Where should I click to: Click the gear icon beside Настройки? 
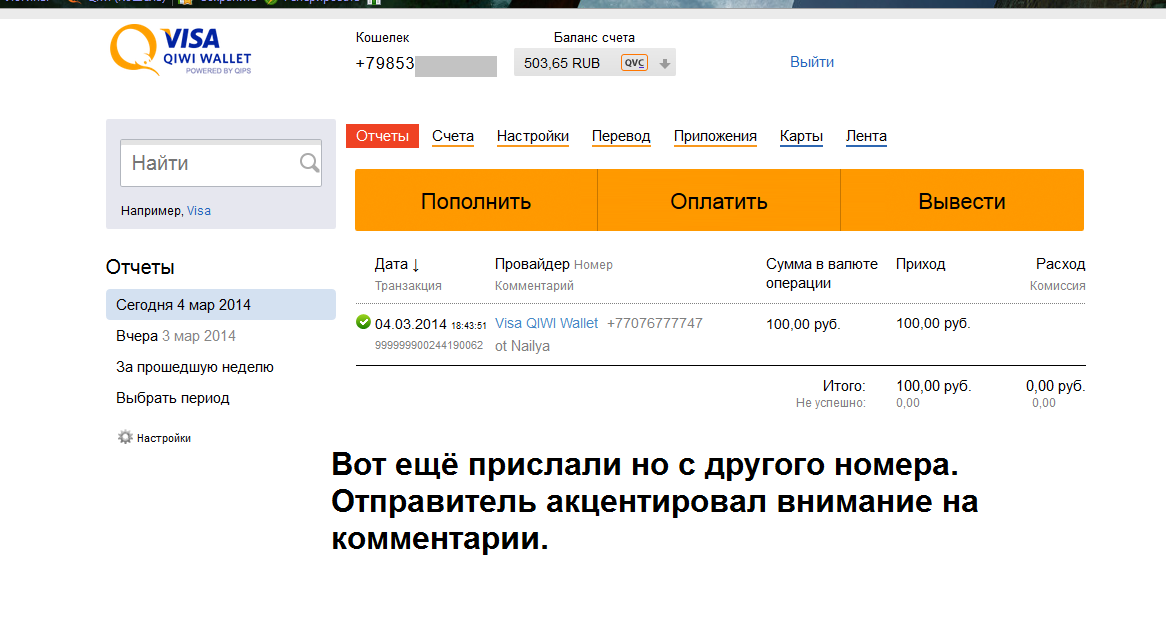click(x=125, y=438)
